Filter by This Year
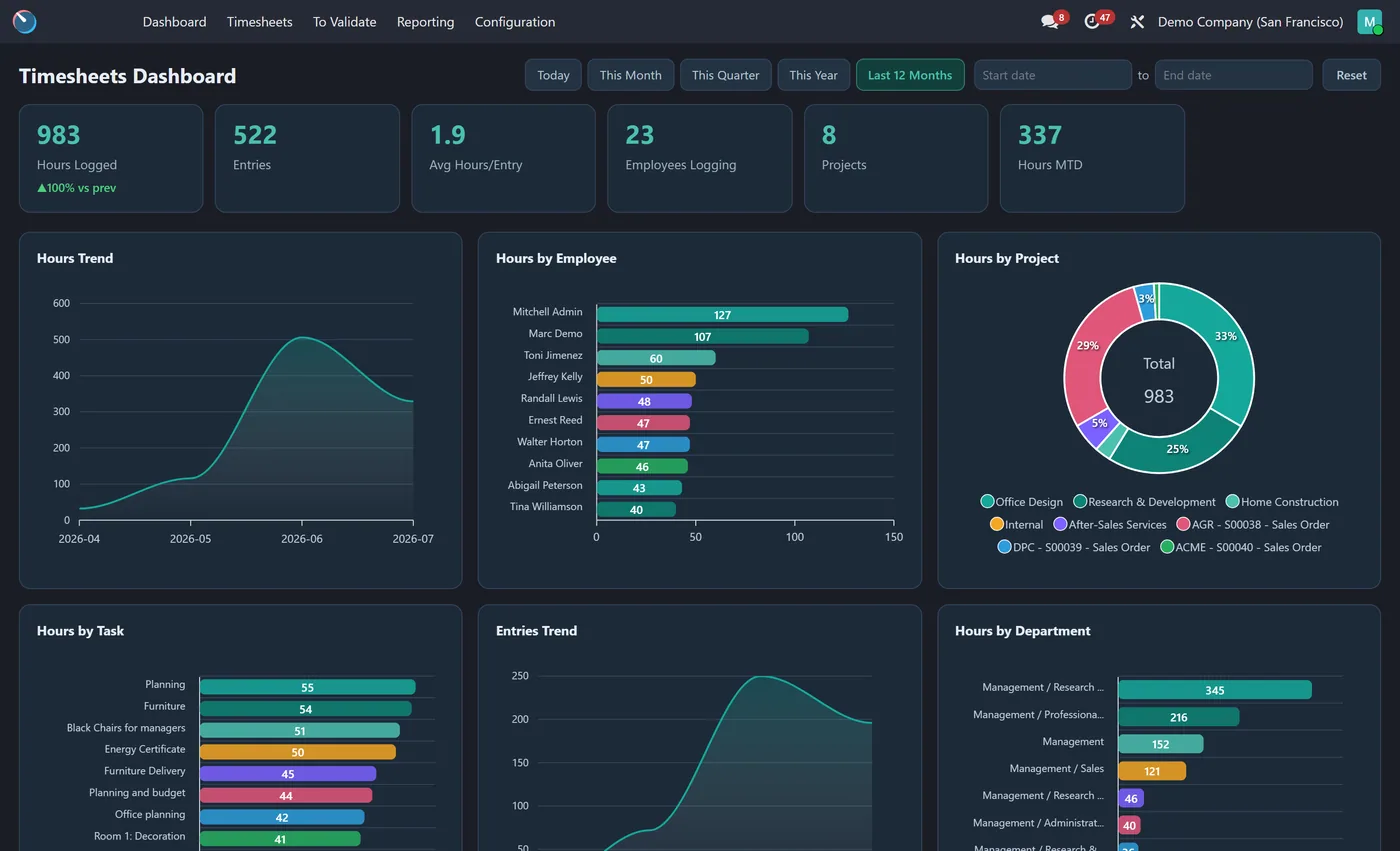This screenshot has height=851, width=1400. [x=813, y=75]
